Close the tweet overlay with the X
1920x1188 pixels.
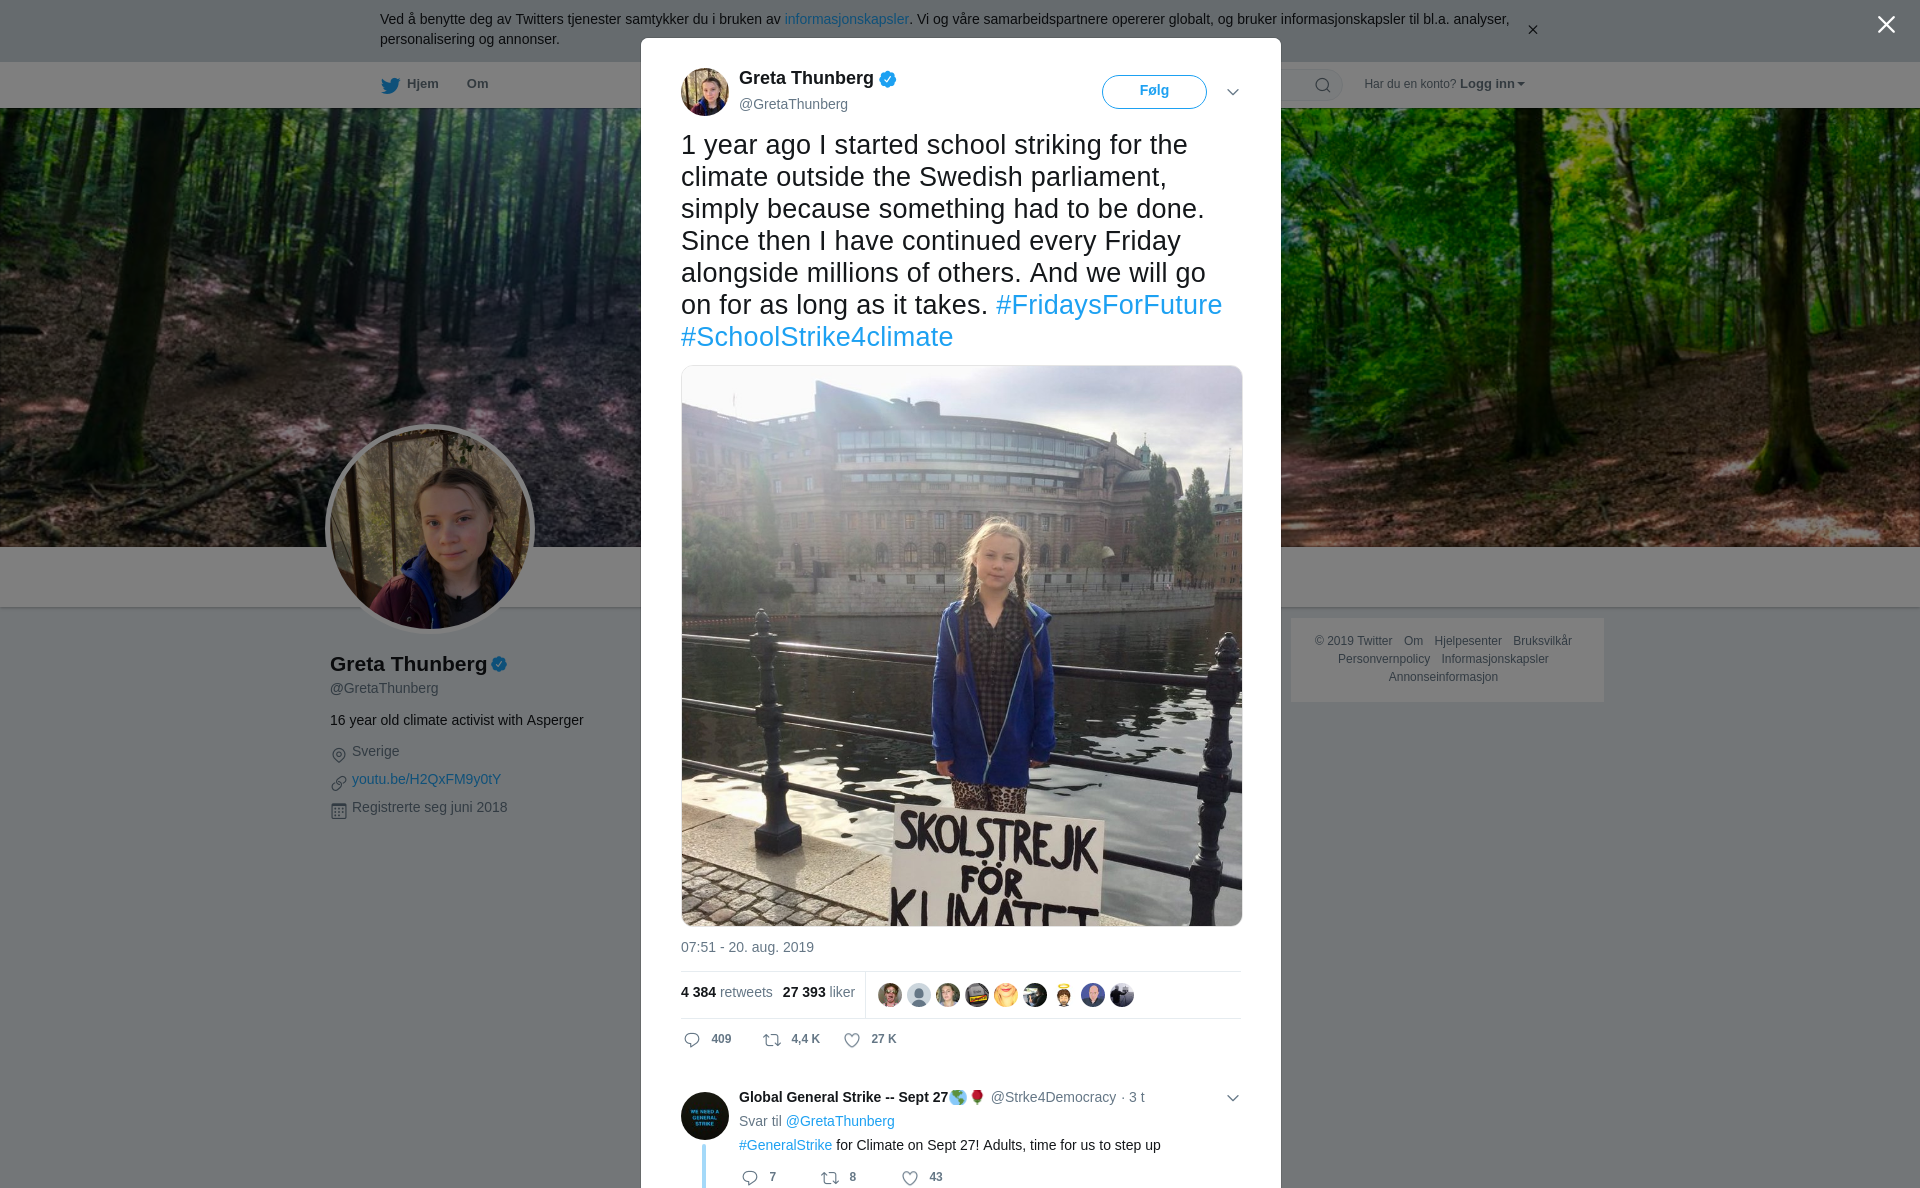tap(1886, 25)
